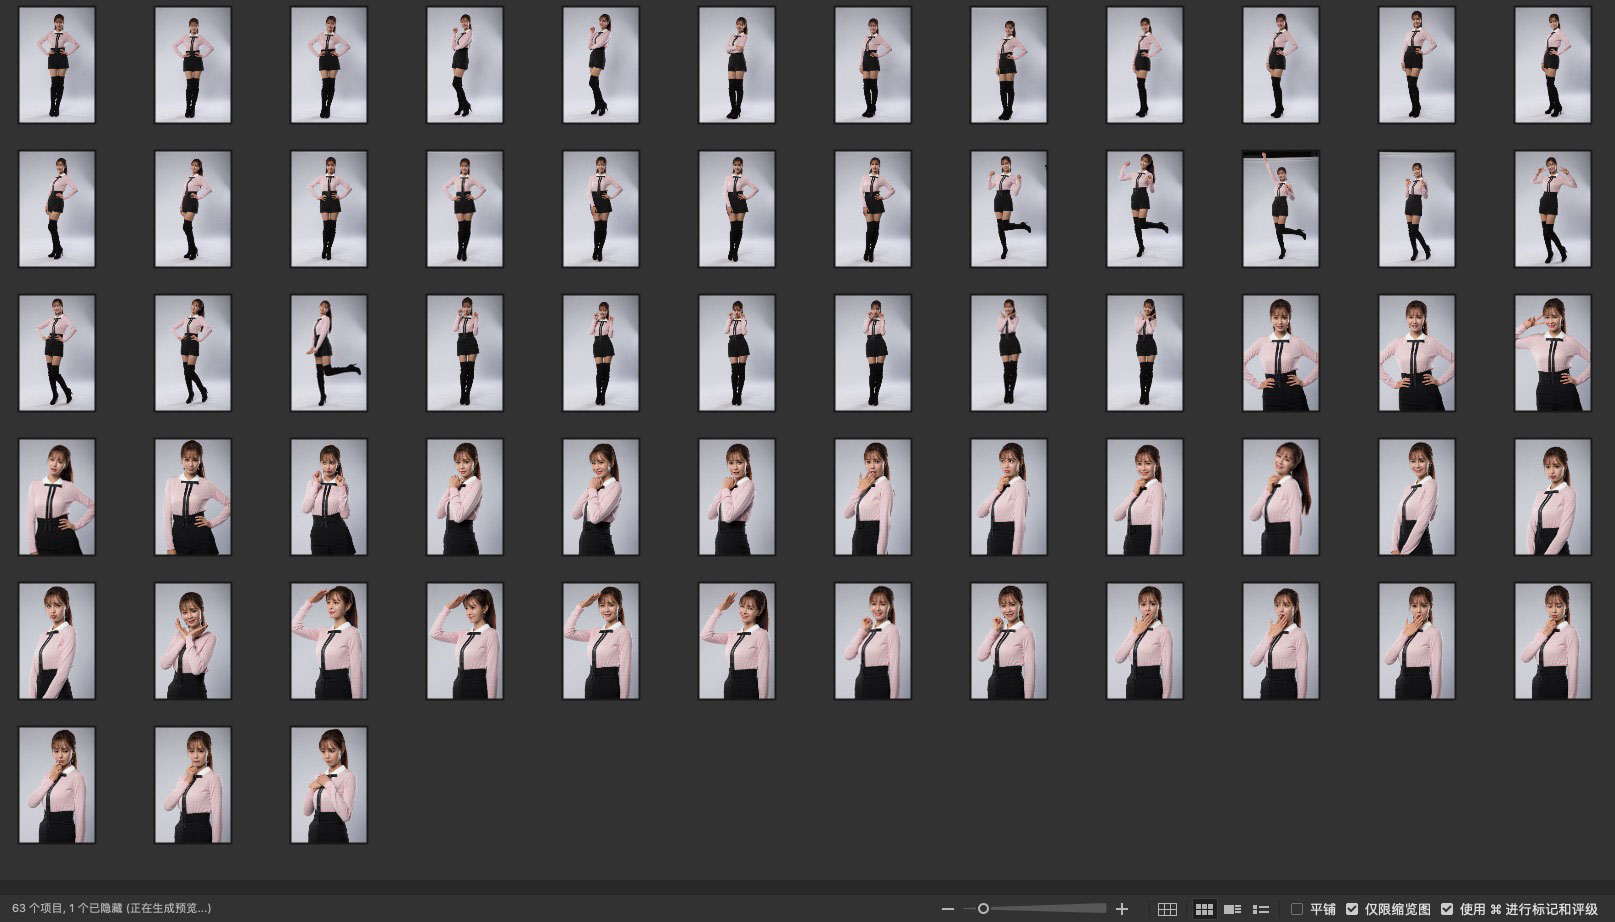Click the plus icon to enlarge thumbnails

coord(1122,909)
